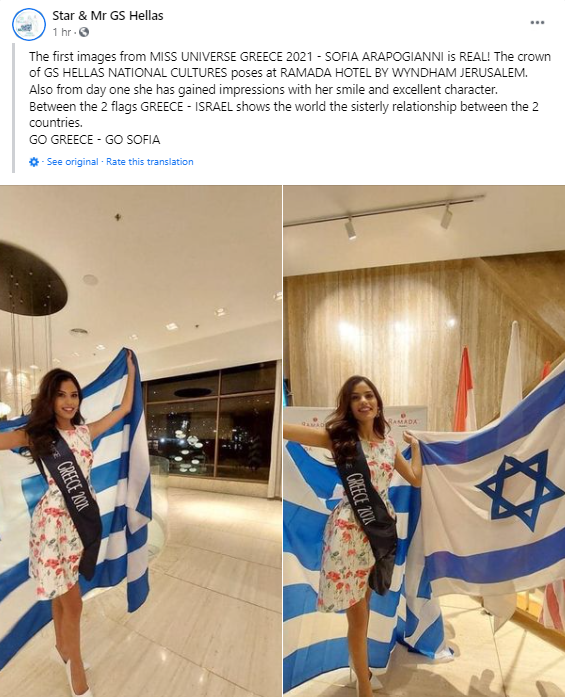The width and height of the screenshot is (565, 697).
Task: Click the translated post text paragraph
Action: point(290,98)
